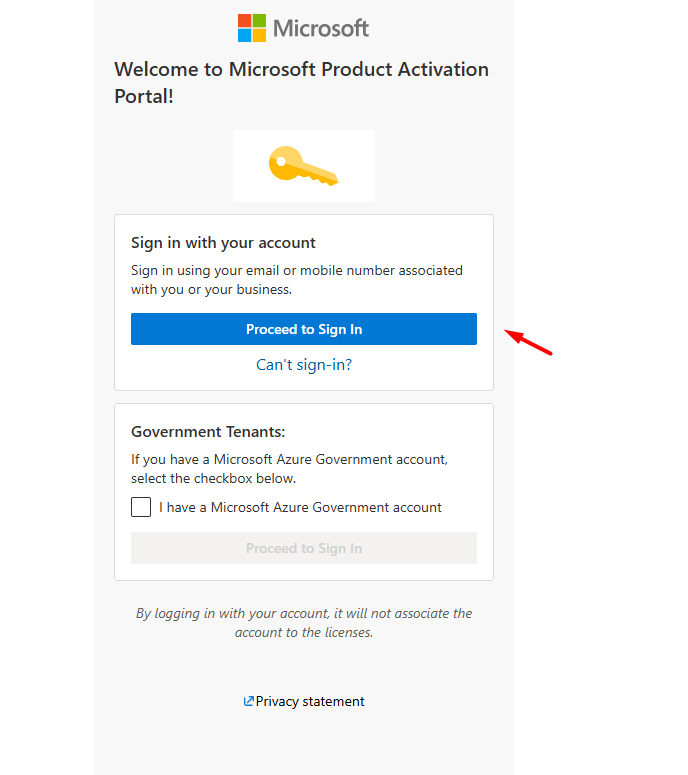Screen dimensions: 688x775
Task: Click the italic license association disclaimer
Action: pyautogui.click(x=304, y=623)
